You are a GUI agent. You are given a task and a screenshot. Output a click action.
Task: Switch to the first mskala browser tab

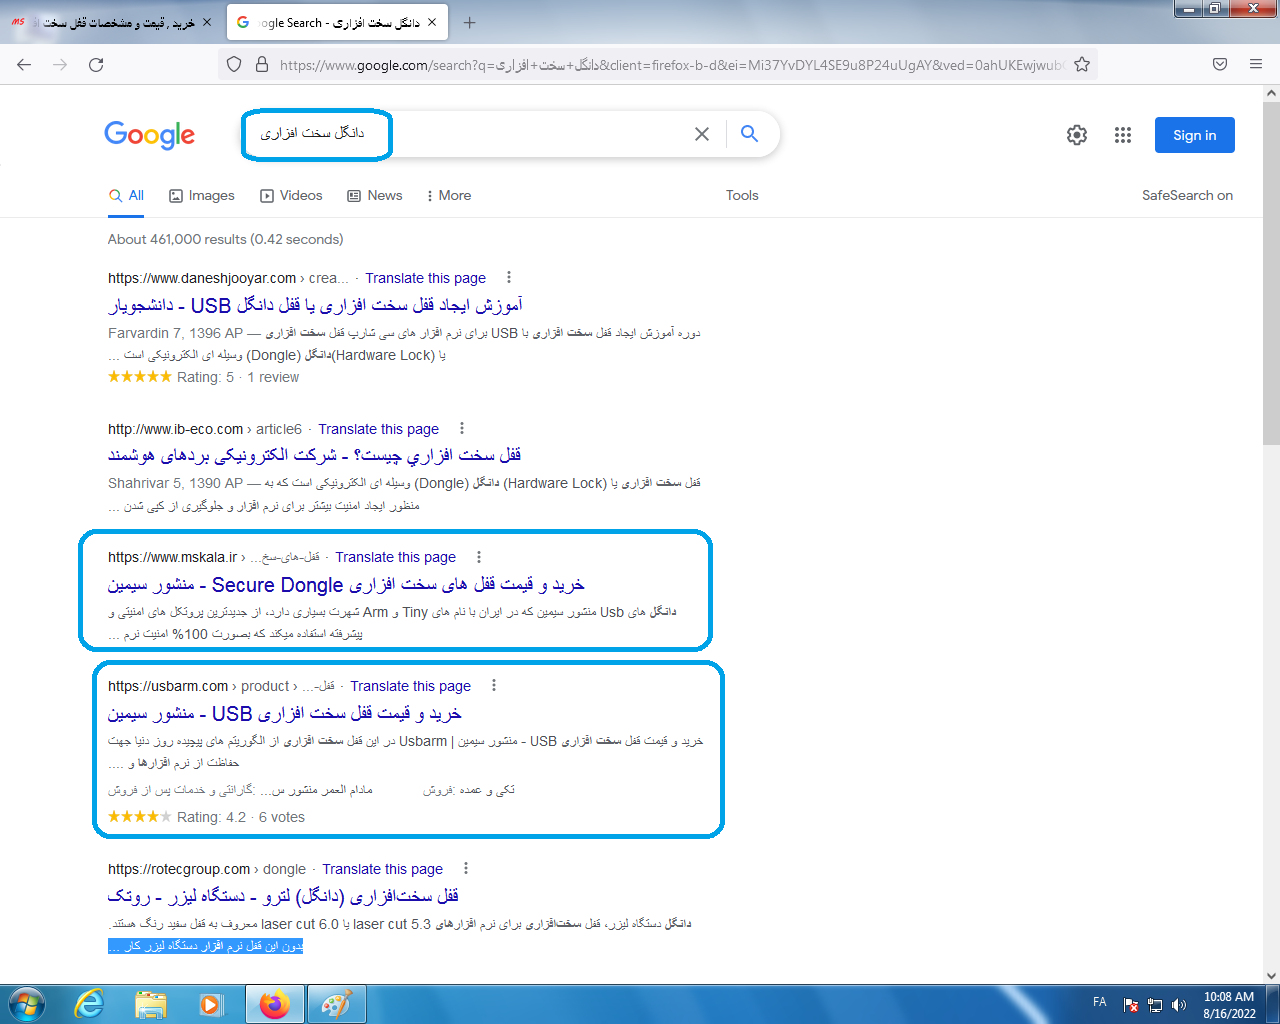tap(112, 22)
